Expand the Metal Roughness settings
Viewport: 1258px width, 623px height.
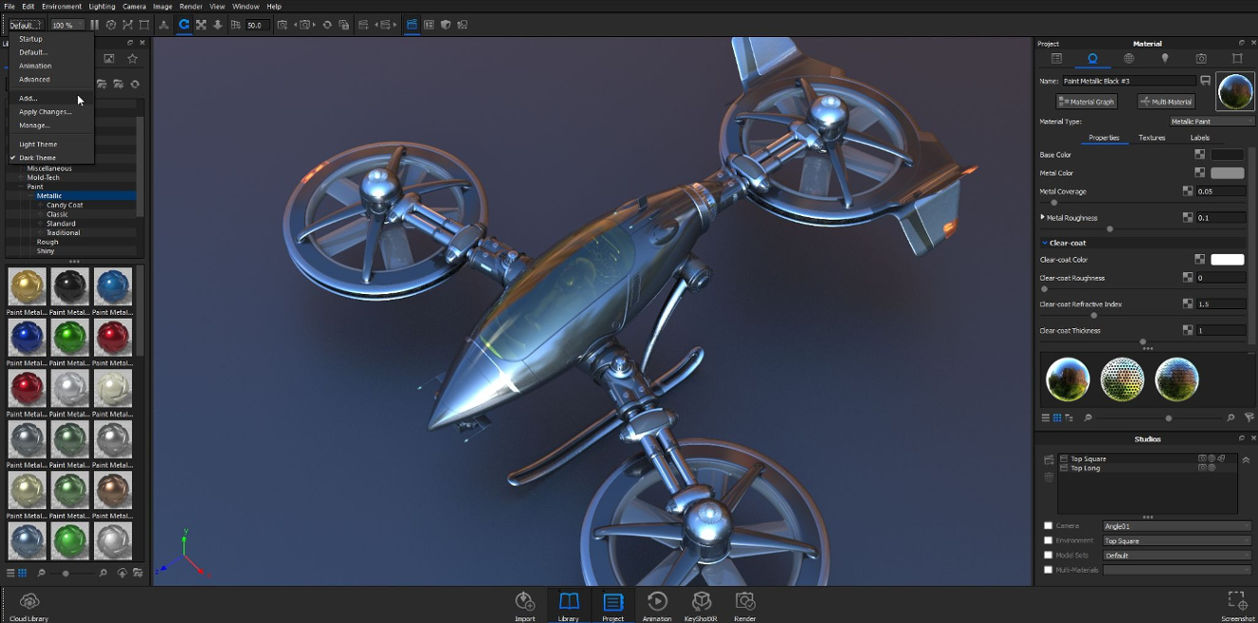point(1043,217)
